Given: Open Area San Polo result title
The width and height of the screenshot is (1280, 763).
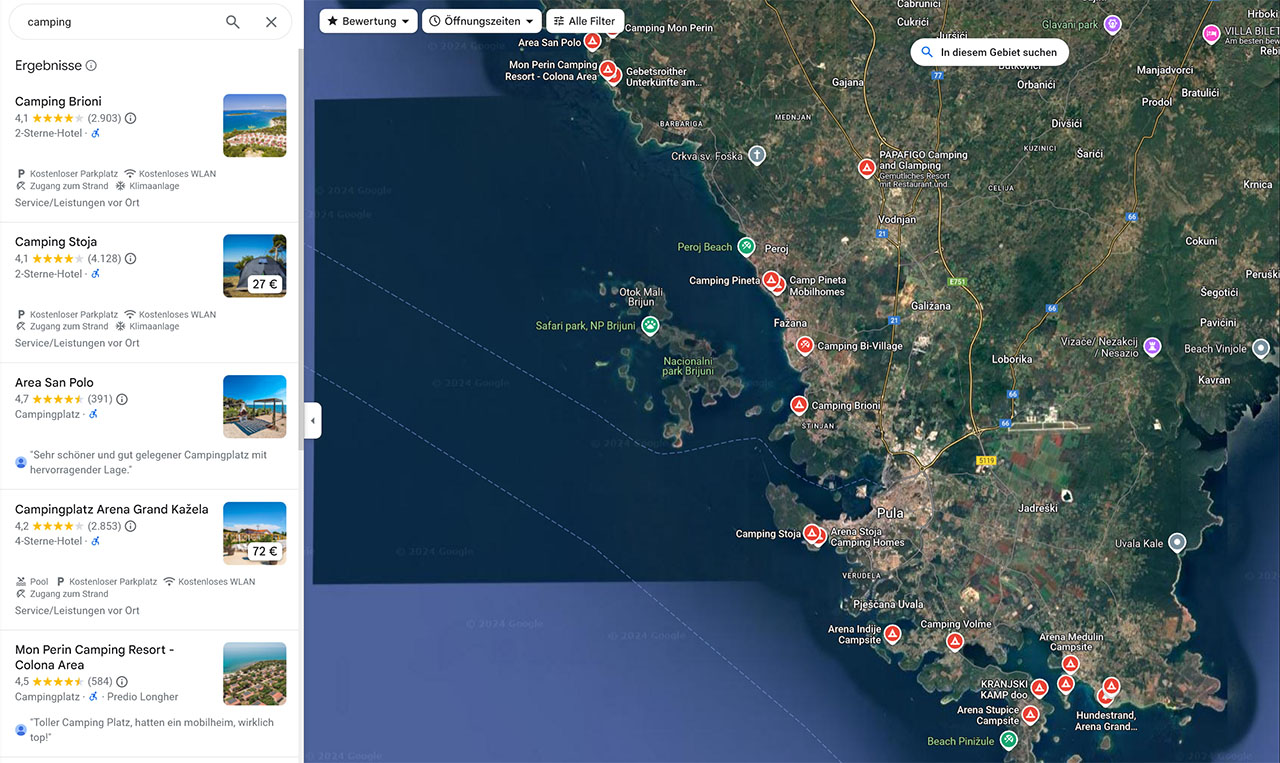Looking at the screenshot, I should [54, 383].
